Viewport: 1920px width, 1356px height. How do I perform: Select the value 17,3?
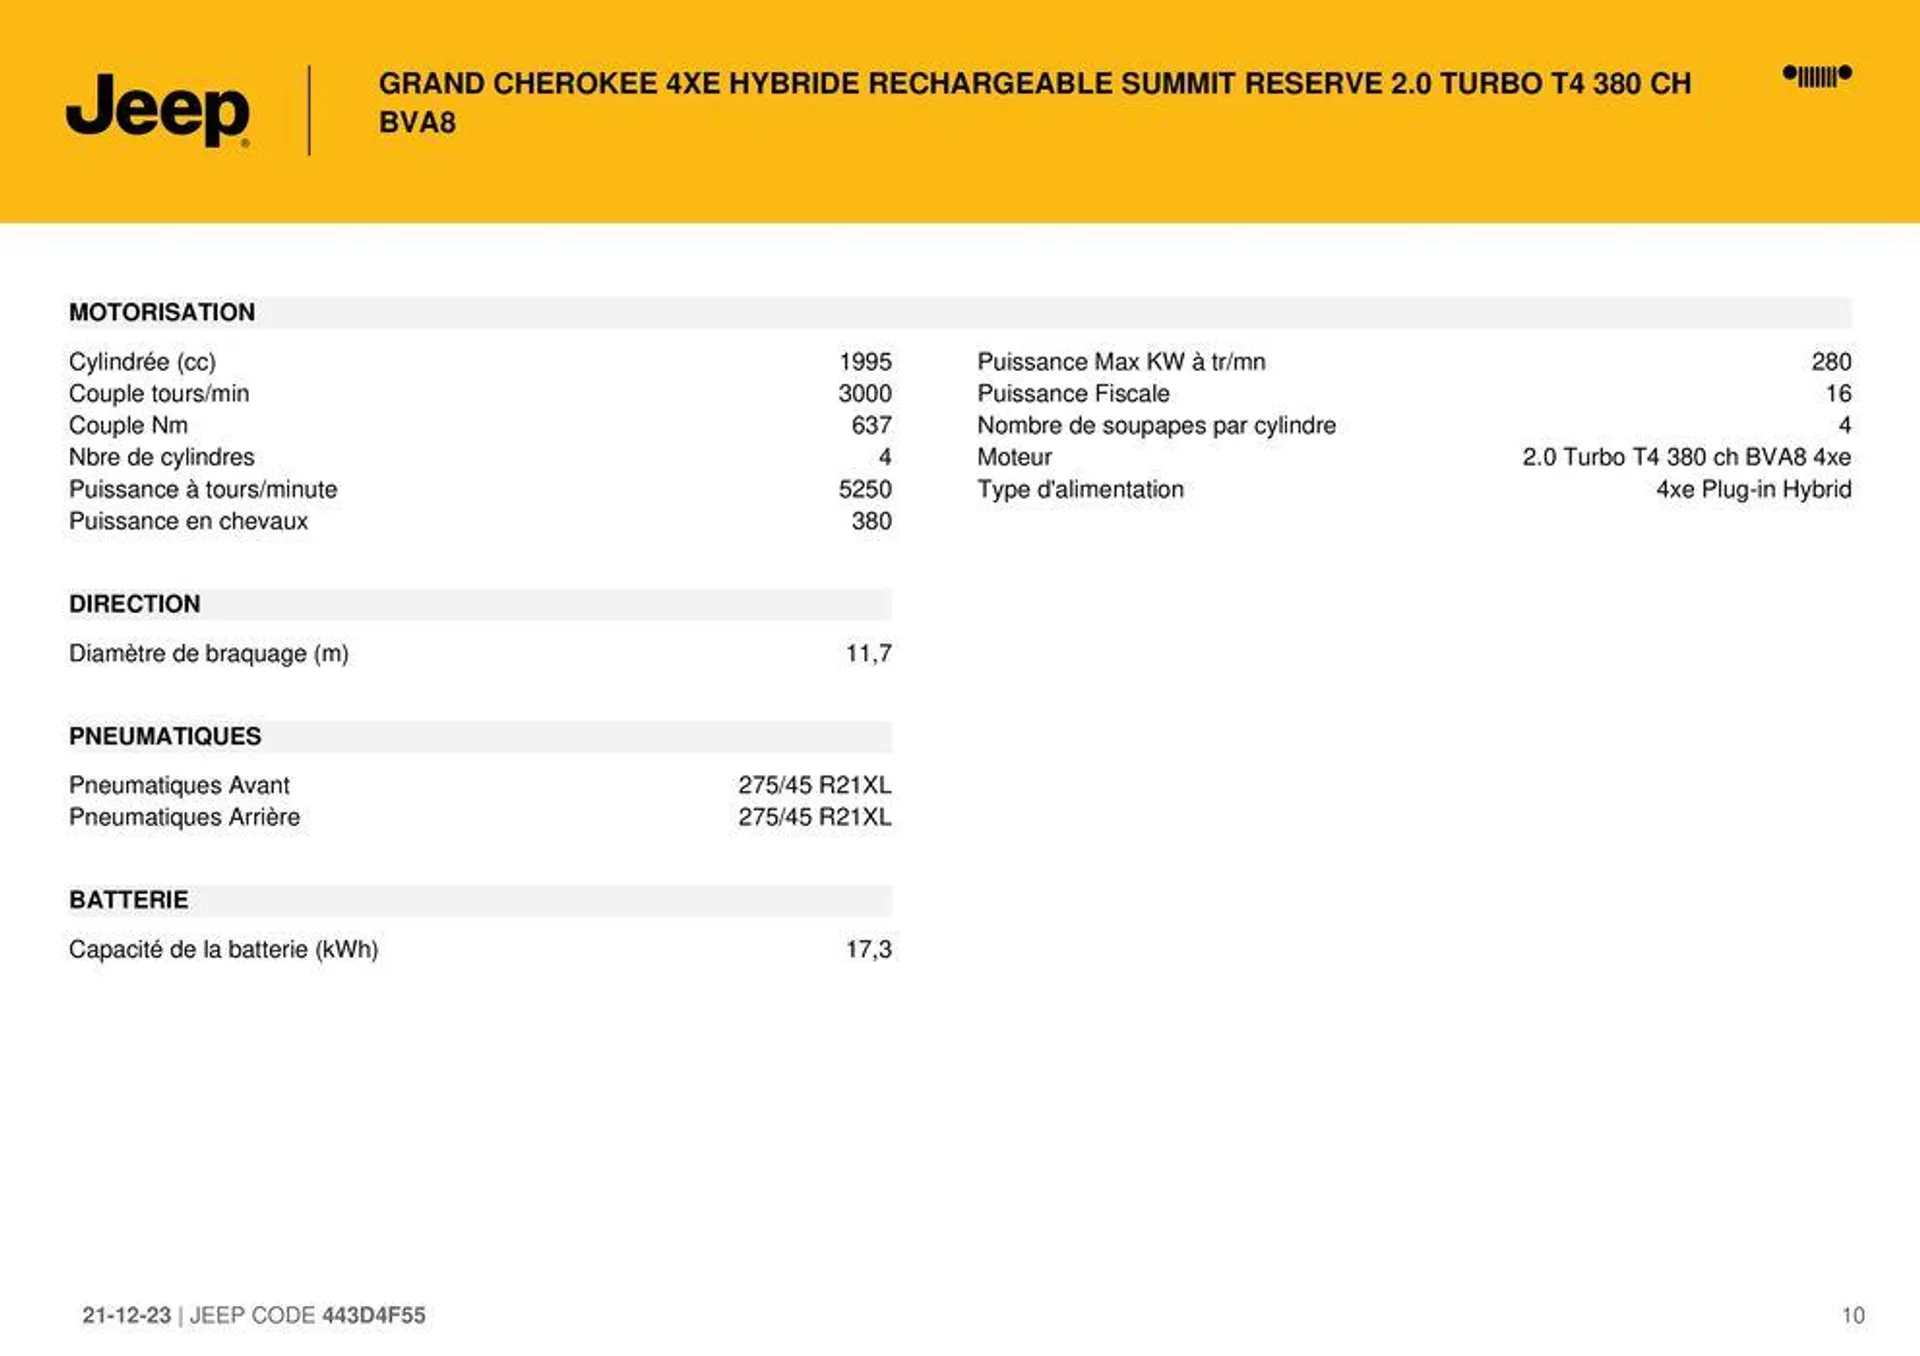point(868,950)
